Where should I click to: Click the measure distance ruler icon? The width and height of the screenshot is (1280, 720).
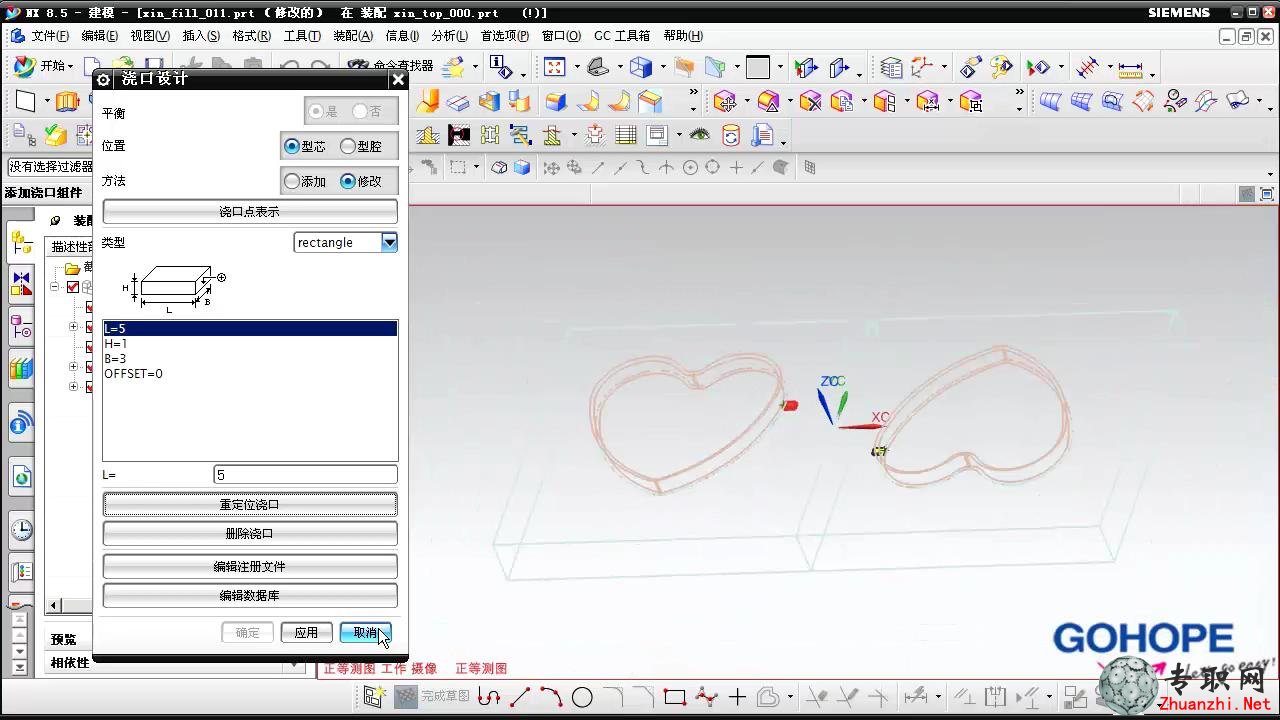pos(1130,68)
